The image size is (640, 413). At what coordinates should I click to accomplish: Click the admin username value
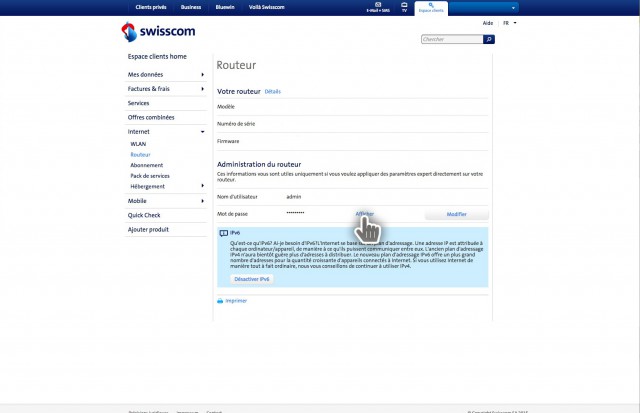(x=293, y=197)
